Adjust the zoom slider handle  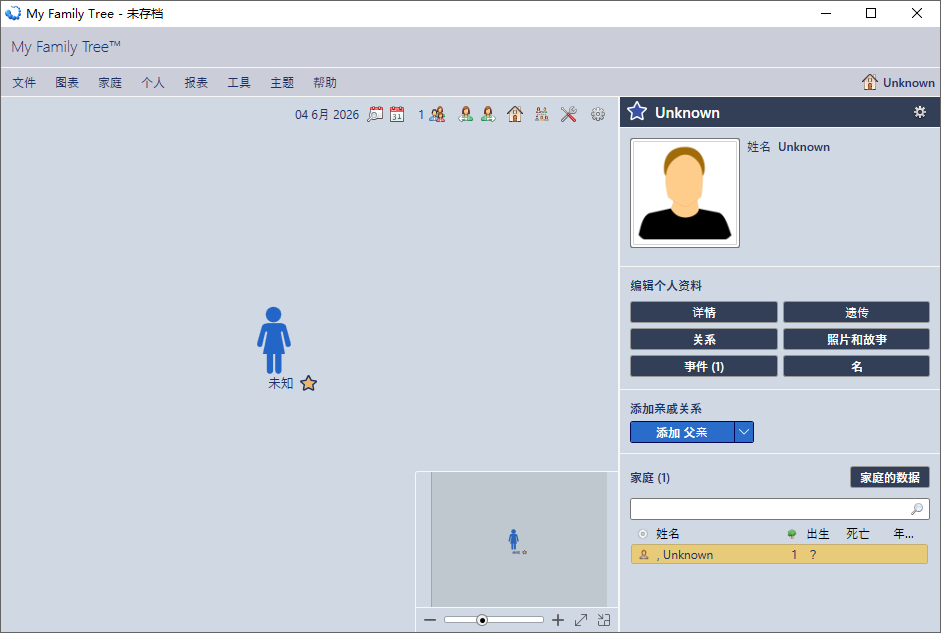(482, 620)
